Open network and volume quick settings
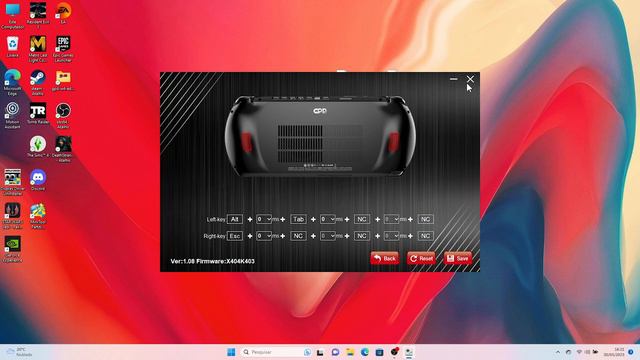The image size is (640, 360). (587, 352)
